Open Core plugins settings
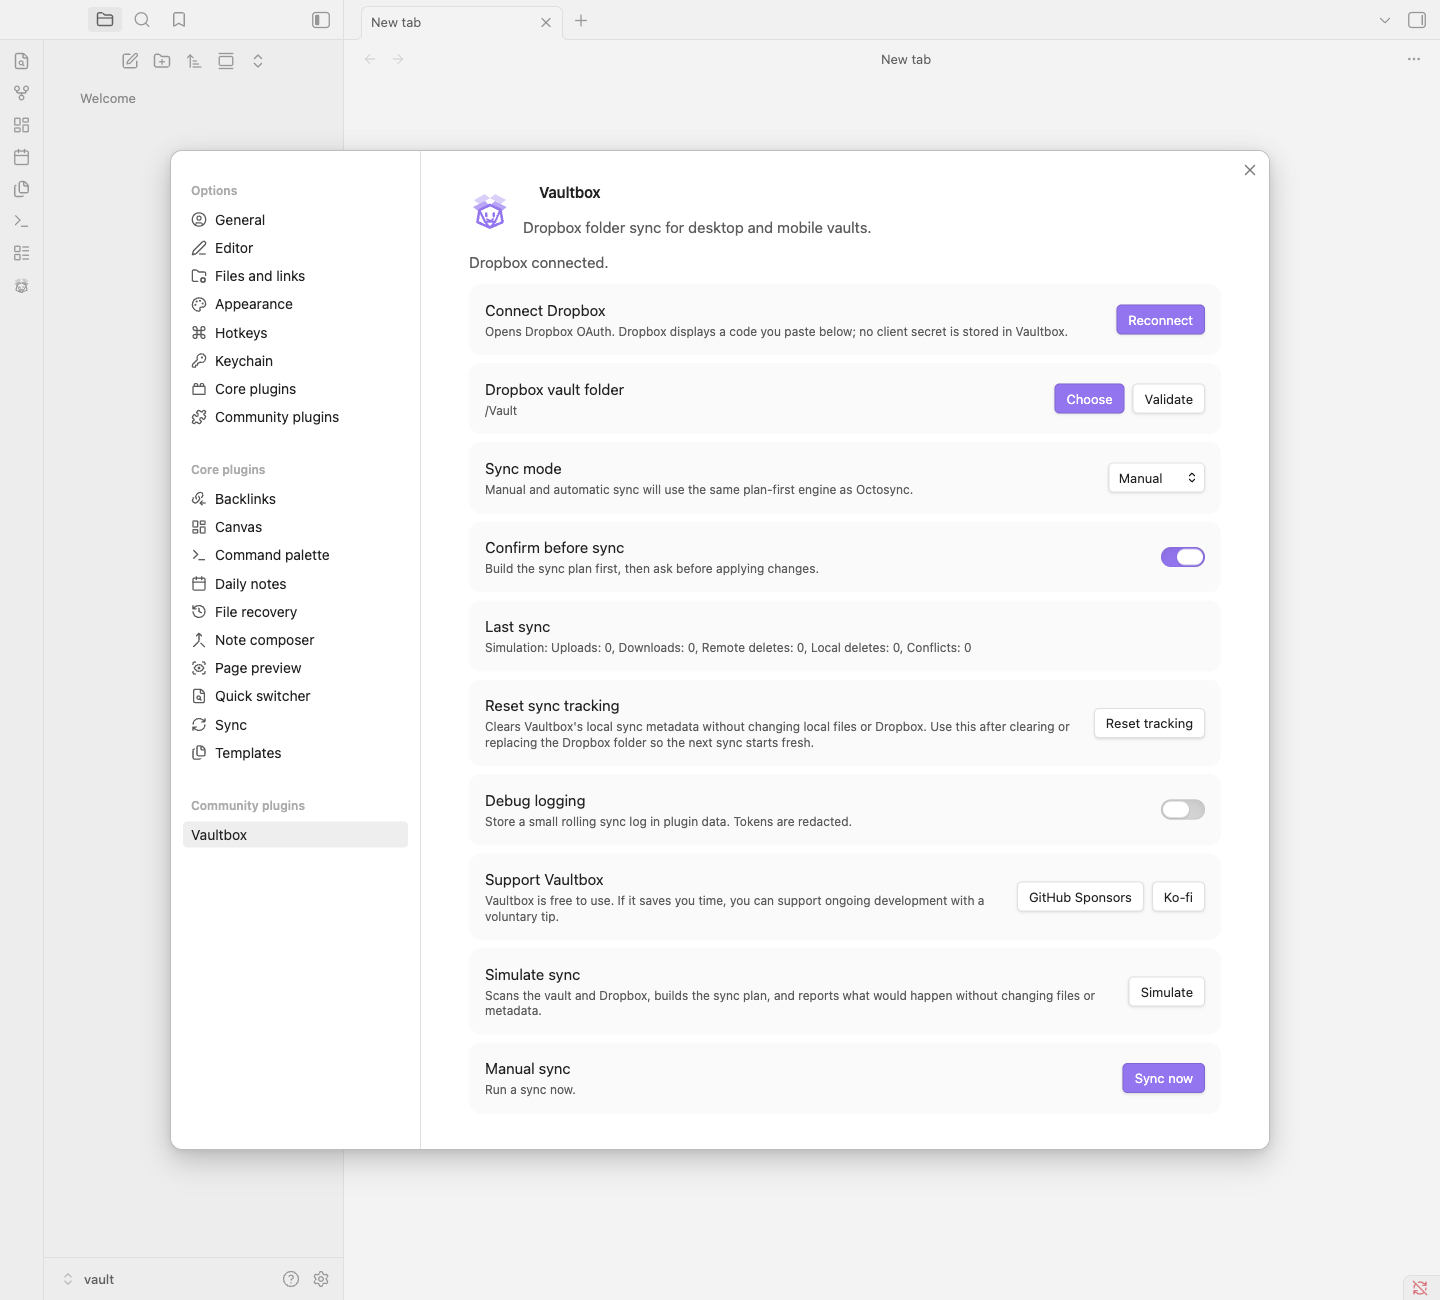Viewport: 1440px width, 1300px height. [x=295, y=389]
